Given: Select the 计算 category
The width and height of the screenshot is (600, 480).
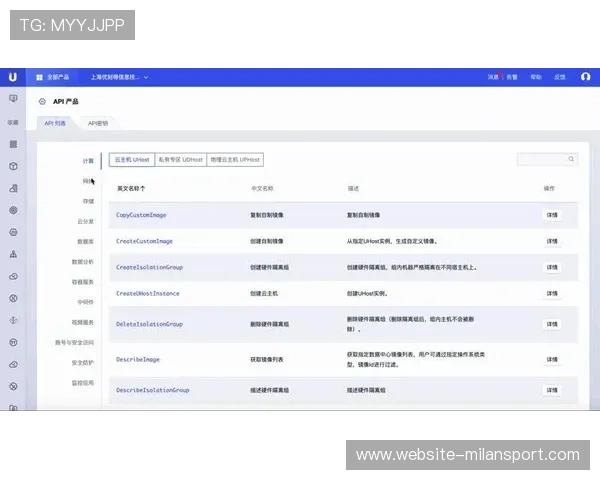Looking at the screenshot, I should (88, 161).
